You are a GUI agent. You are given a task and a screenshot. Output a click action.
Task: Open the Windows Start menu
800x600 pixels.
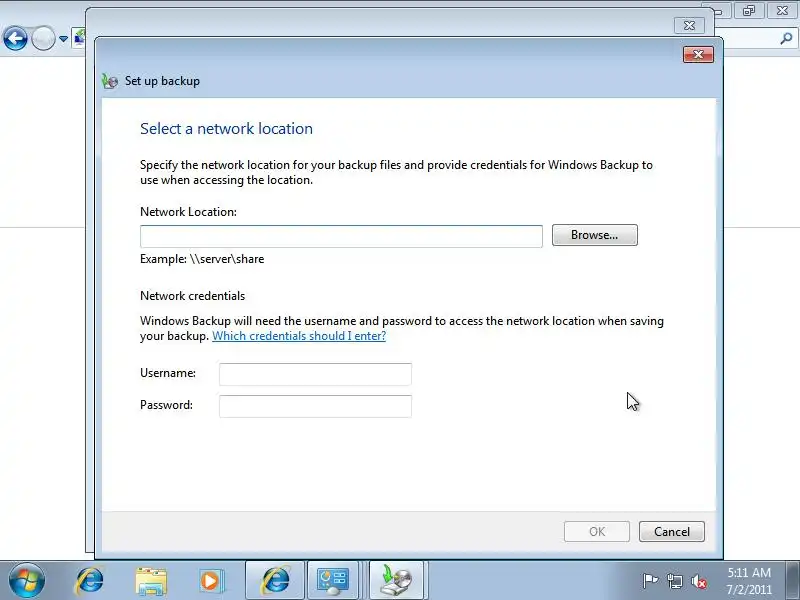point(27,581)
